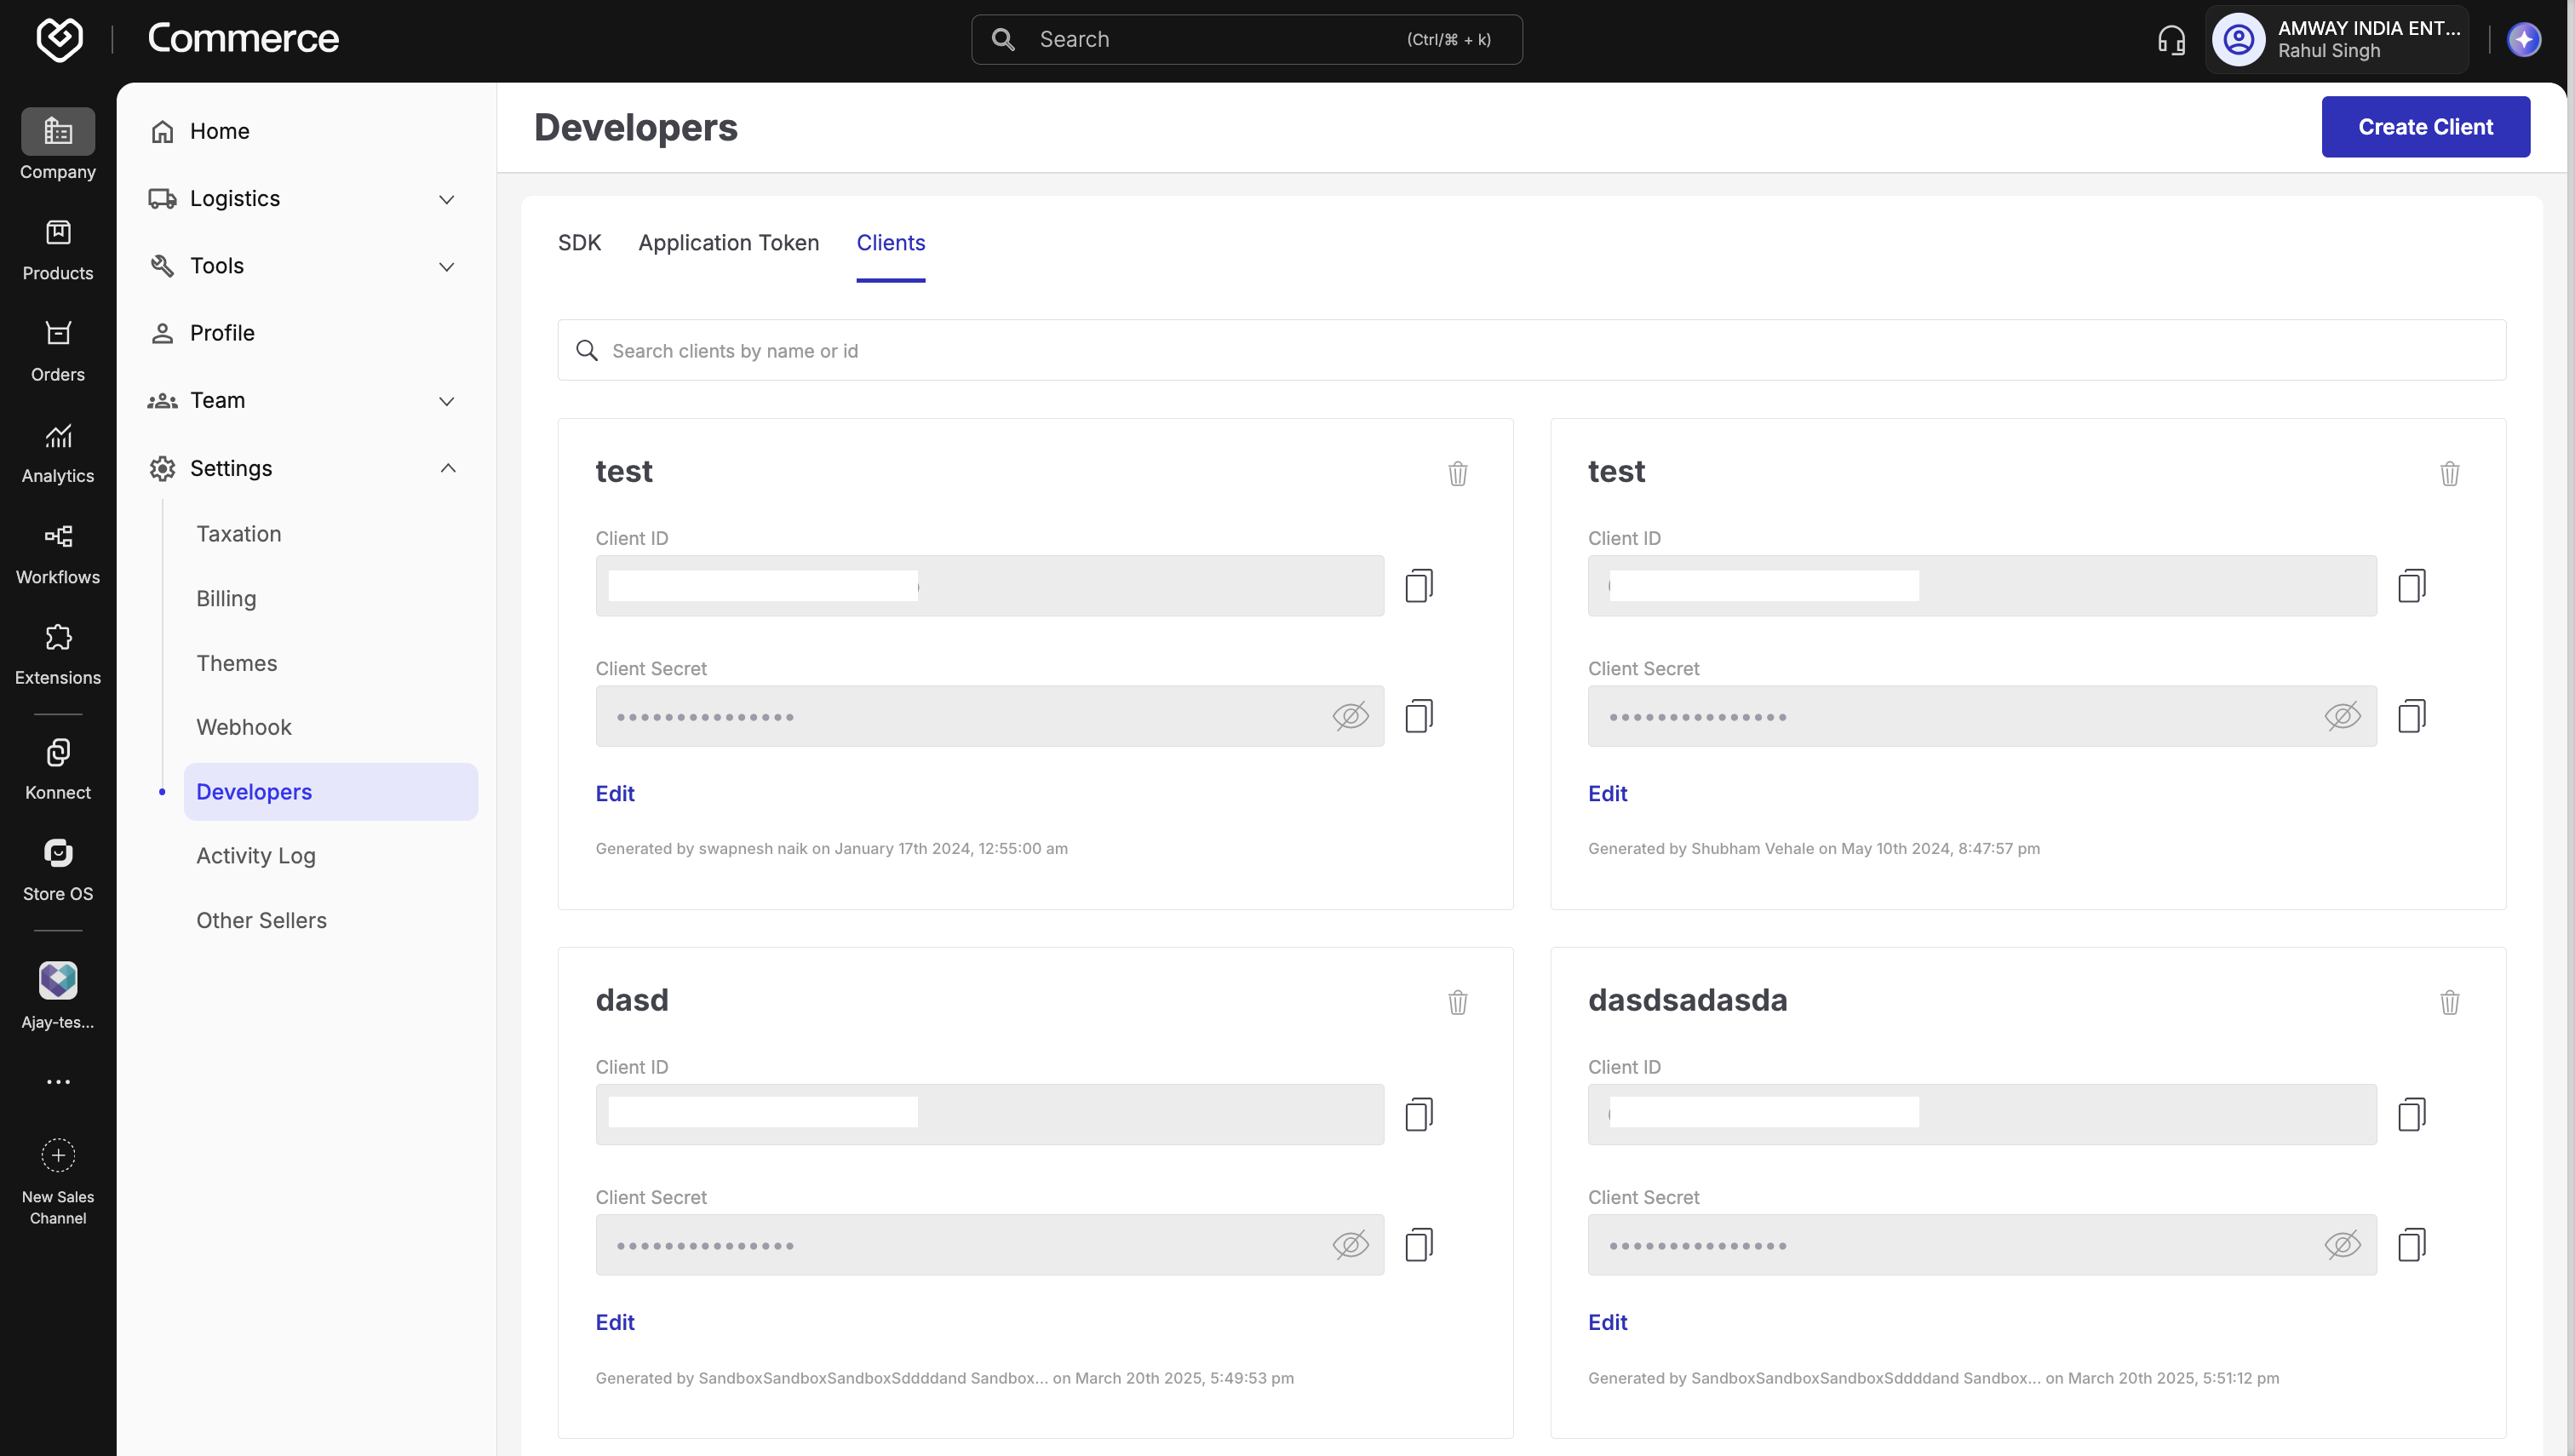Switch to the SDK tab
The image size is (2575, 1456).
coord(579,243)
